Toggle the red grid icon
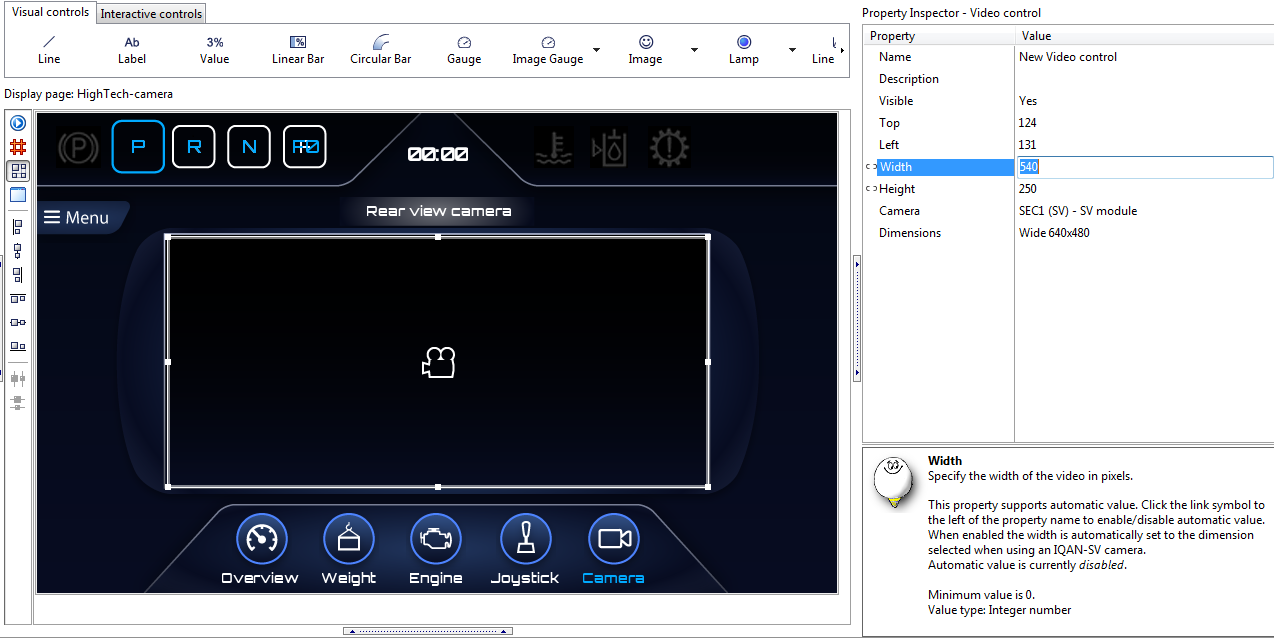Image resolution: width=1274 pixels, height=638 pixels. coord(18,147)
